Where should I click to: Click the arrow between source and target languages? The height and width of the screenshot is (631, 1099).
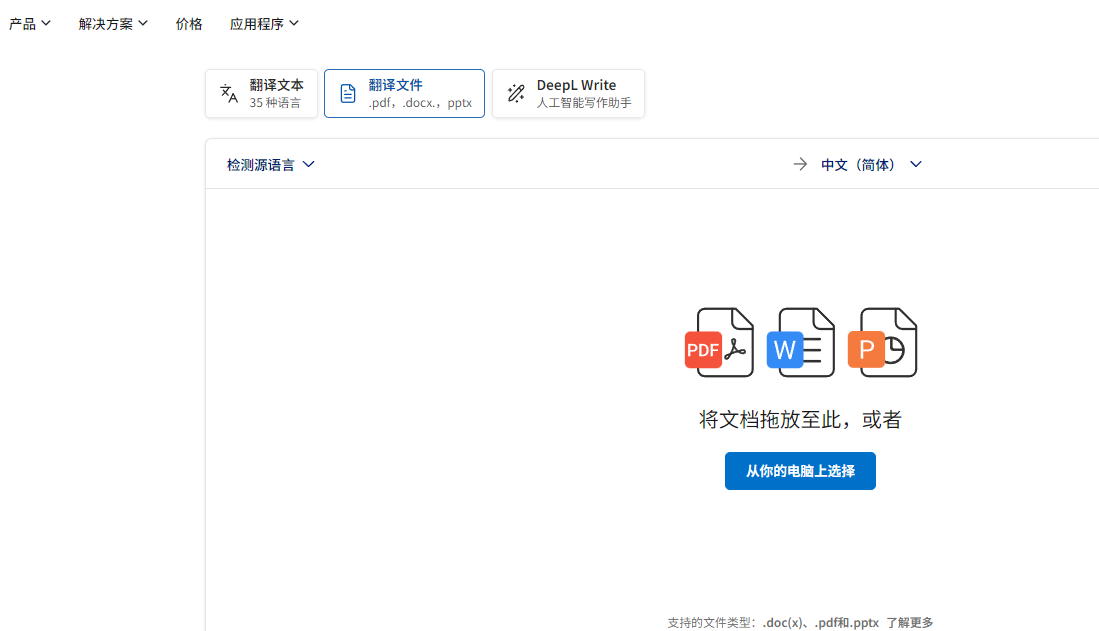click(x=798, y=164)
